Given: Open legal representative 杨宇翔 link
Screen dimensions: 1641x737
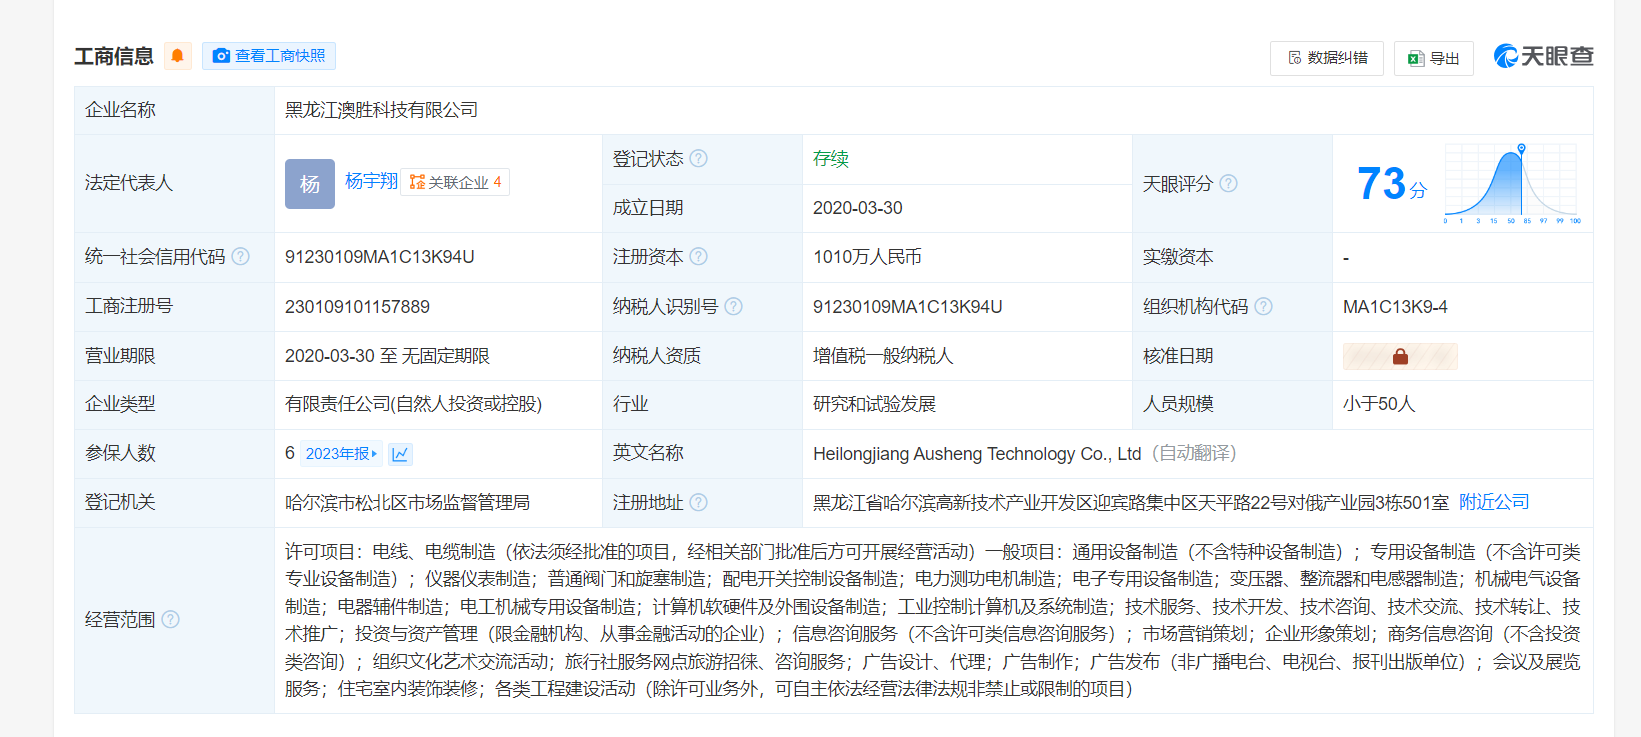Looking at the screenshot, I should (371, 181).
